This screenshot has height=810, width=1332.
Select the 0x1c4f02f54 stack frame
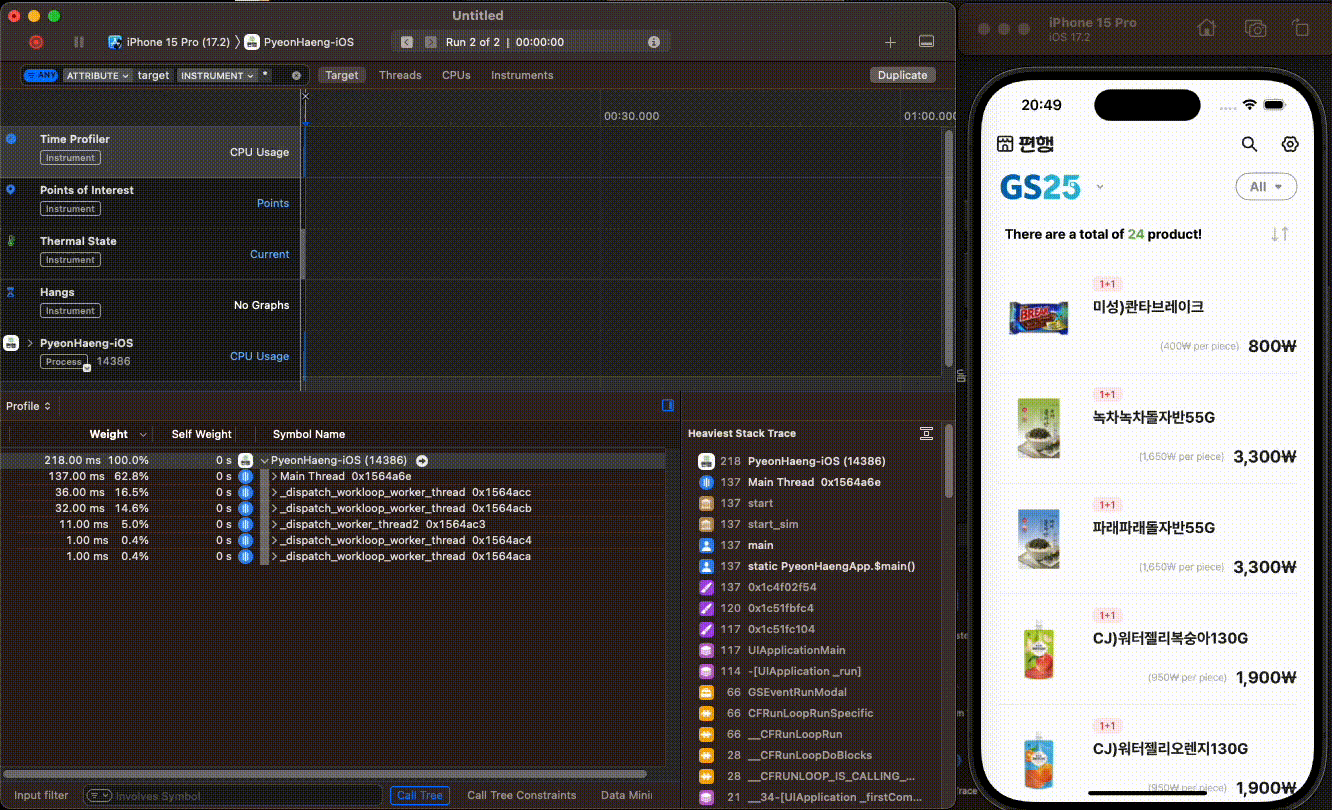point(782,587)
